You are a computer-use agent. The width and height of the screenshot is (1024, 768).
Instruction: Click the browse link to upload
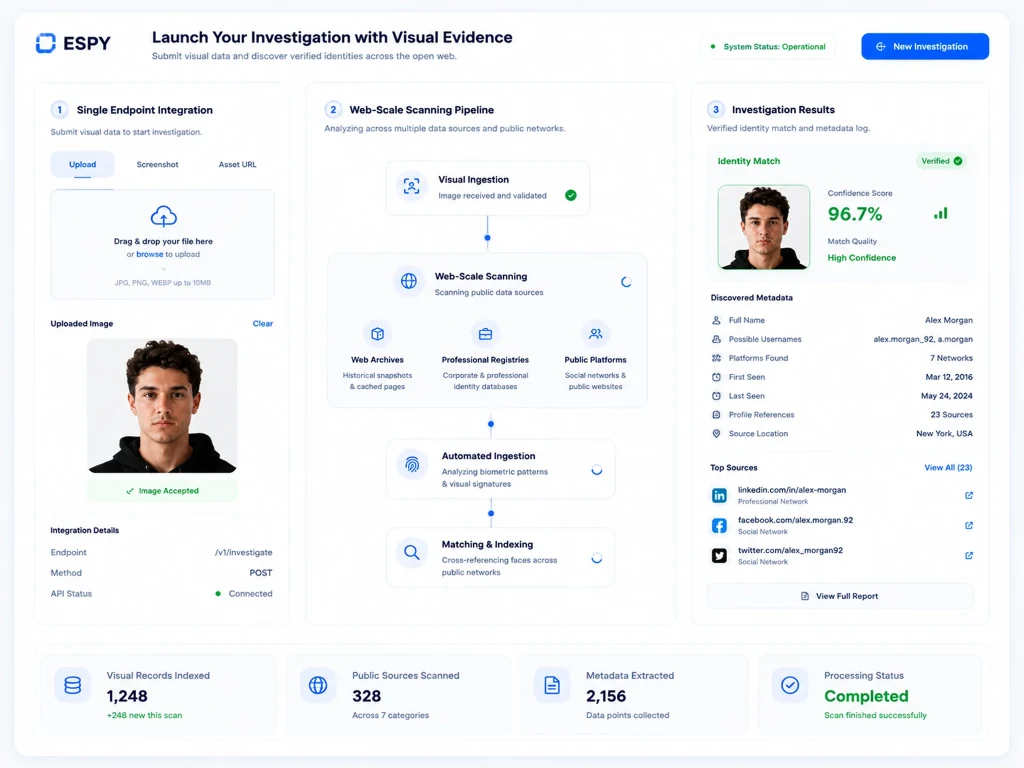tap(150, 254)
